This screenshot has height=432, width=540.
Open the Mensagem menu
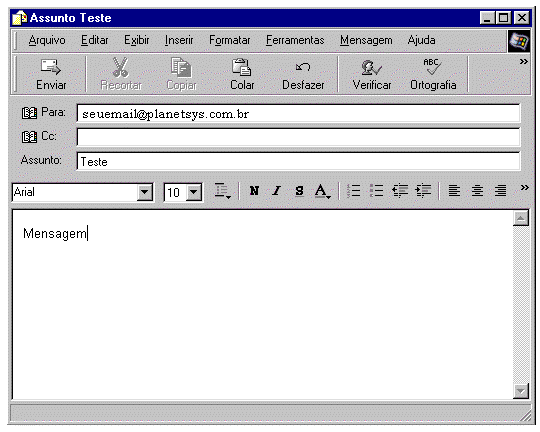pos(366,40)
